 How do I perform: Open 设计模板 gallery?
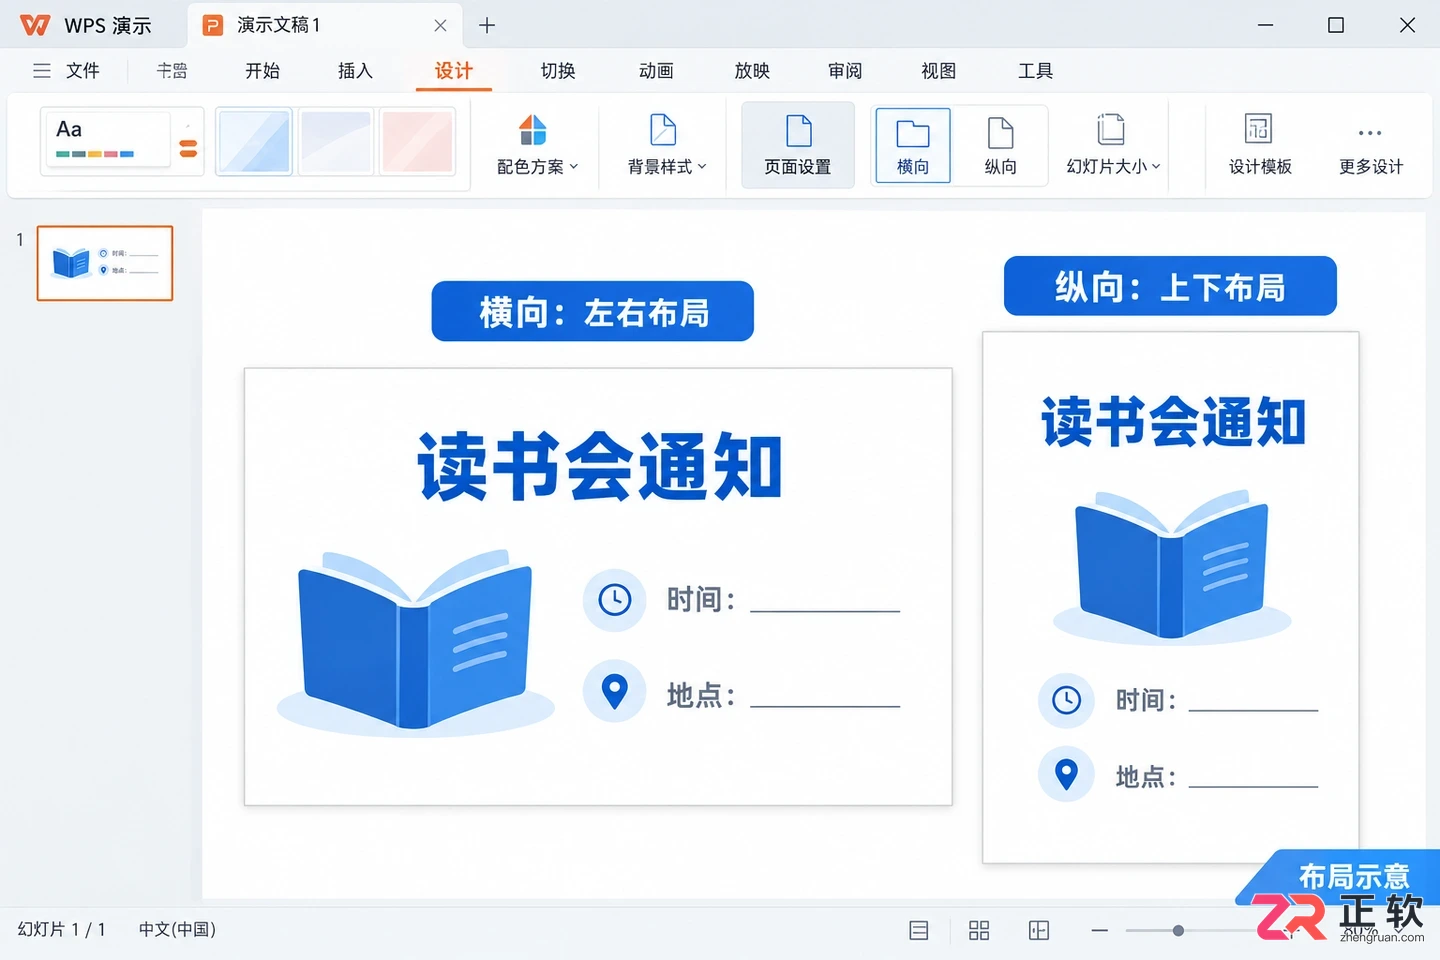[1260, 145]
